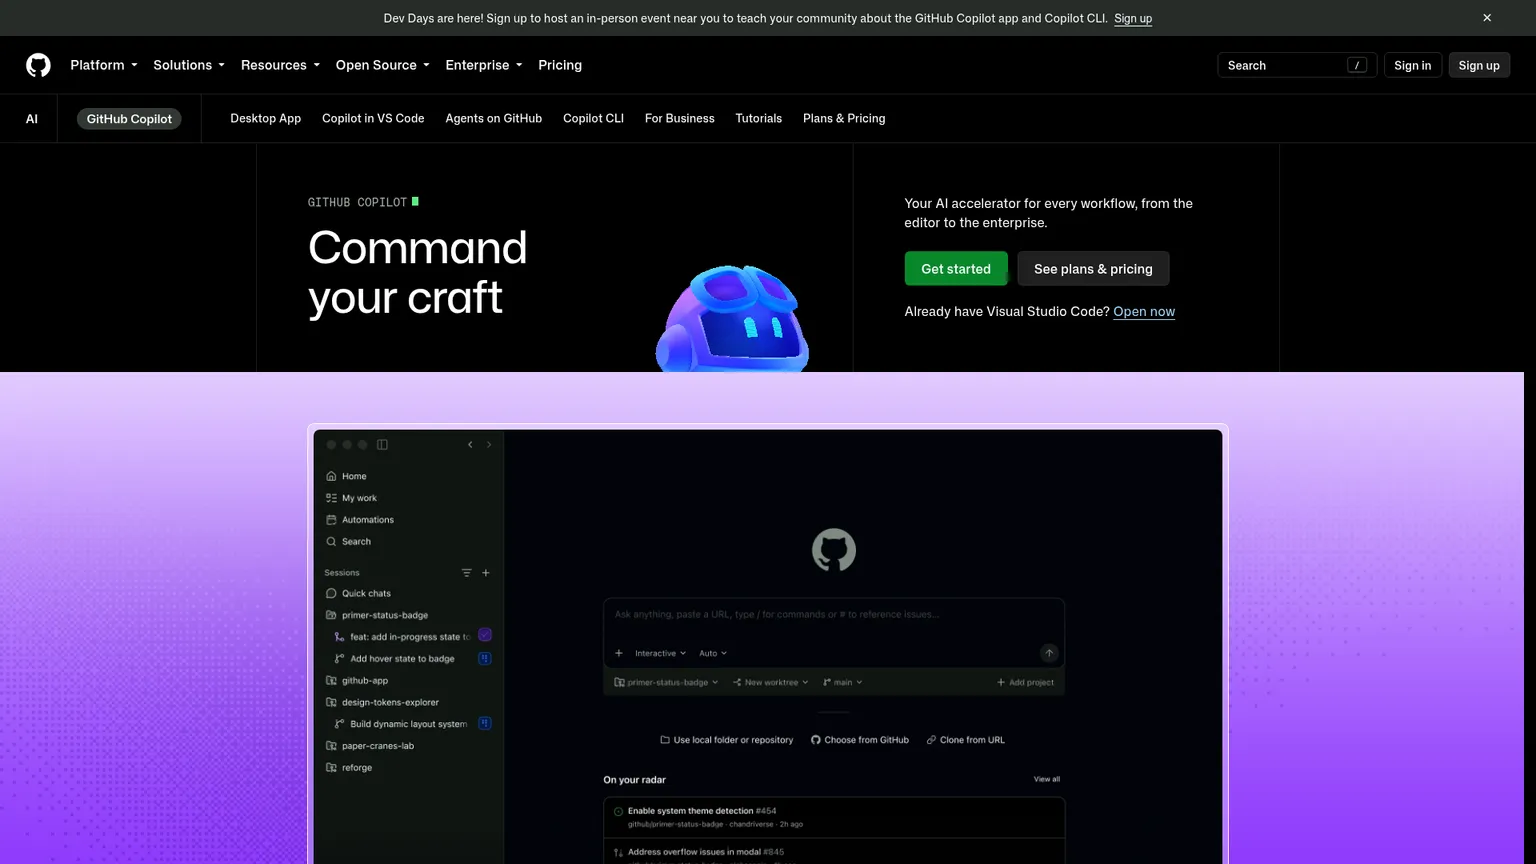
Task: Open Copilot CLI tab
Action: coord(593,118)
